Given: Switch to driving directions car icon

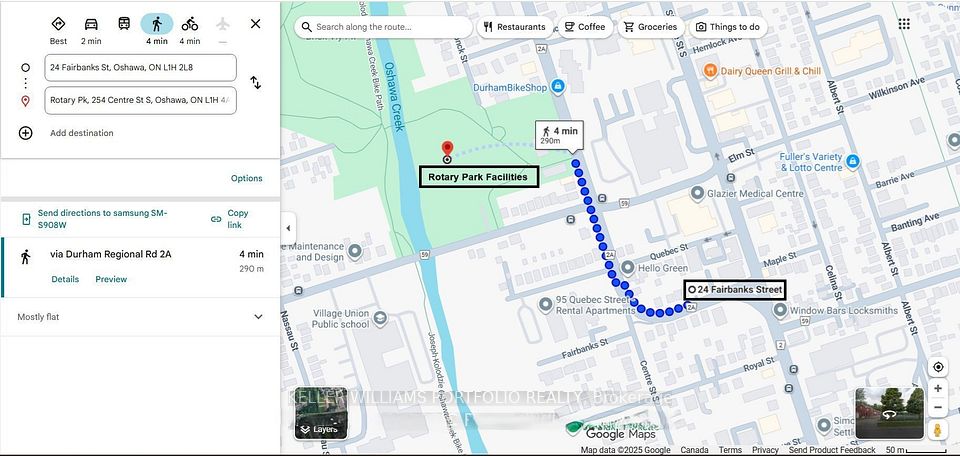Looking at the screenshot, I should point(91,24).
